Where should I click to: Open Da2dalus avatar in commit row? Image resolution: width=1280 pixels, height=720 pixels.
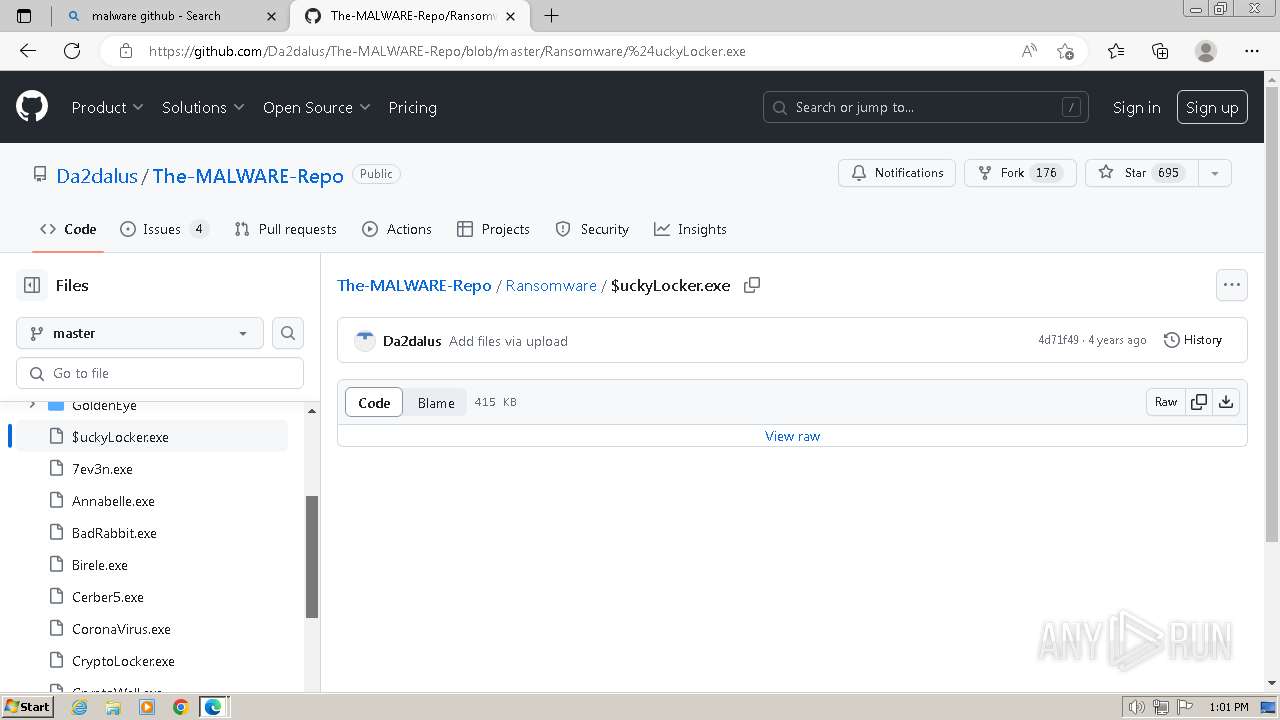pyautogui.click(x=365, y=341)
